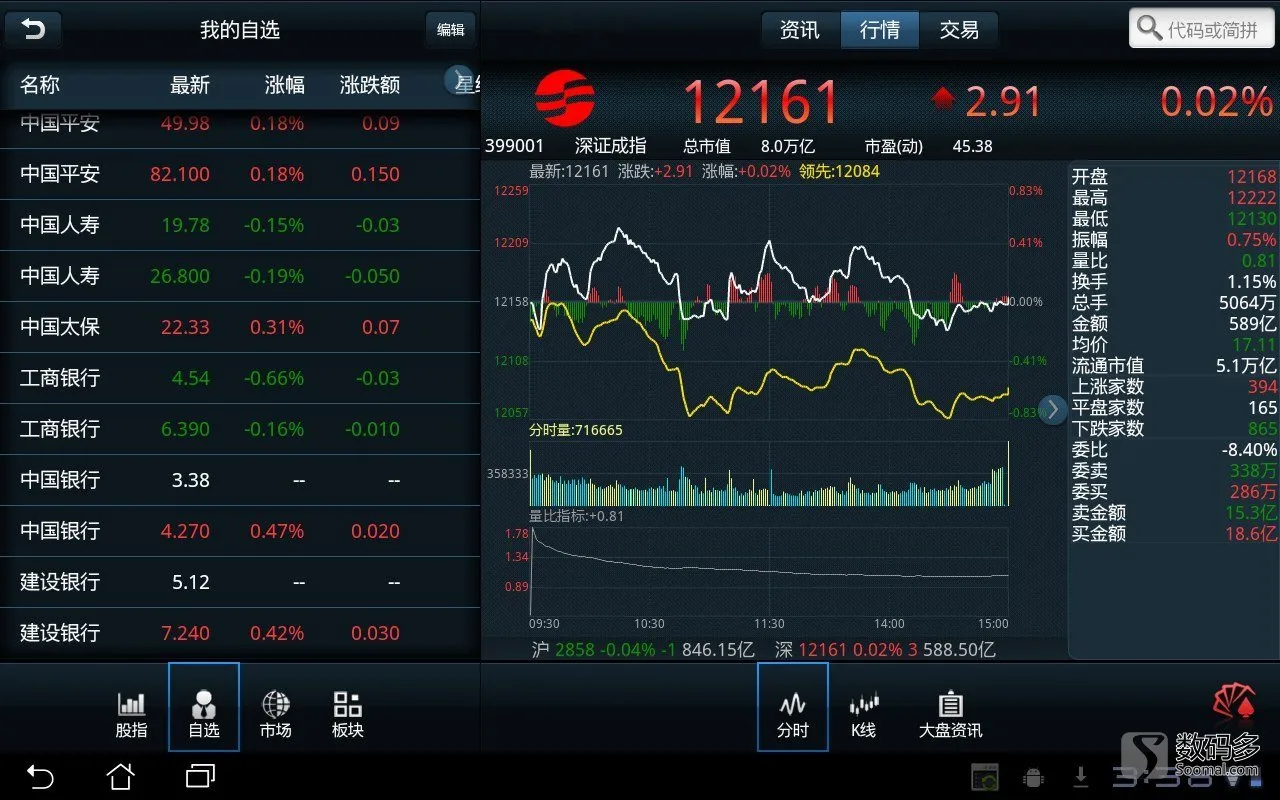Viewport: 1280px width, 800px height.
Task: Expand more columns with the header chevron
Action: (458, 80)
